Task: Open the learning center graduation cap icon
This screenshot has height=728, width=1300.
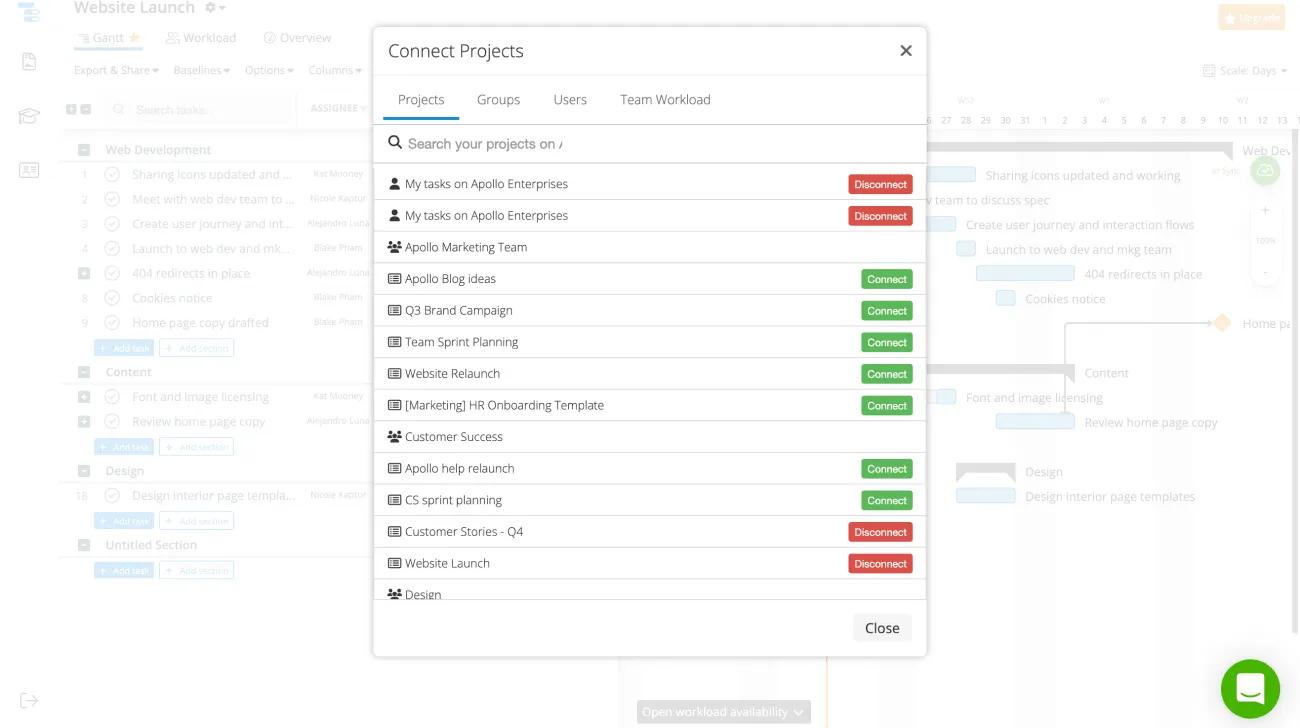Action: click(x=29, y=115)
